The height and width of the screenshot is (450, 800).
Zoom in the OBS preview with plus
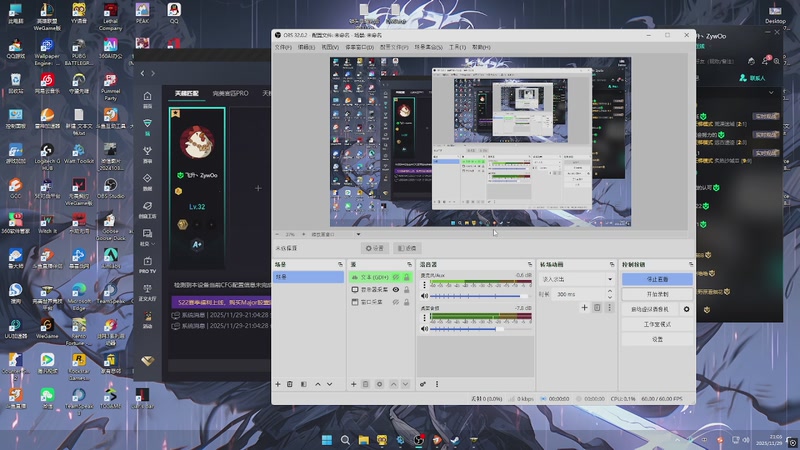tap(304, 234)
